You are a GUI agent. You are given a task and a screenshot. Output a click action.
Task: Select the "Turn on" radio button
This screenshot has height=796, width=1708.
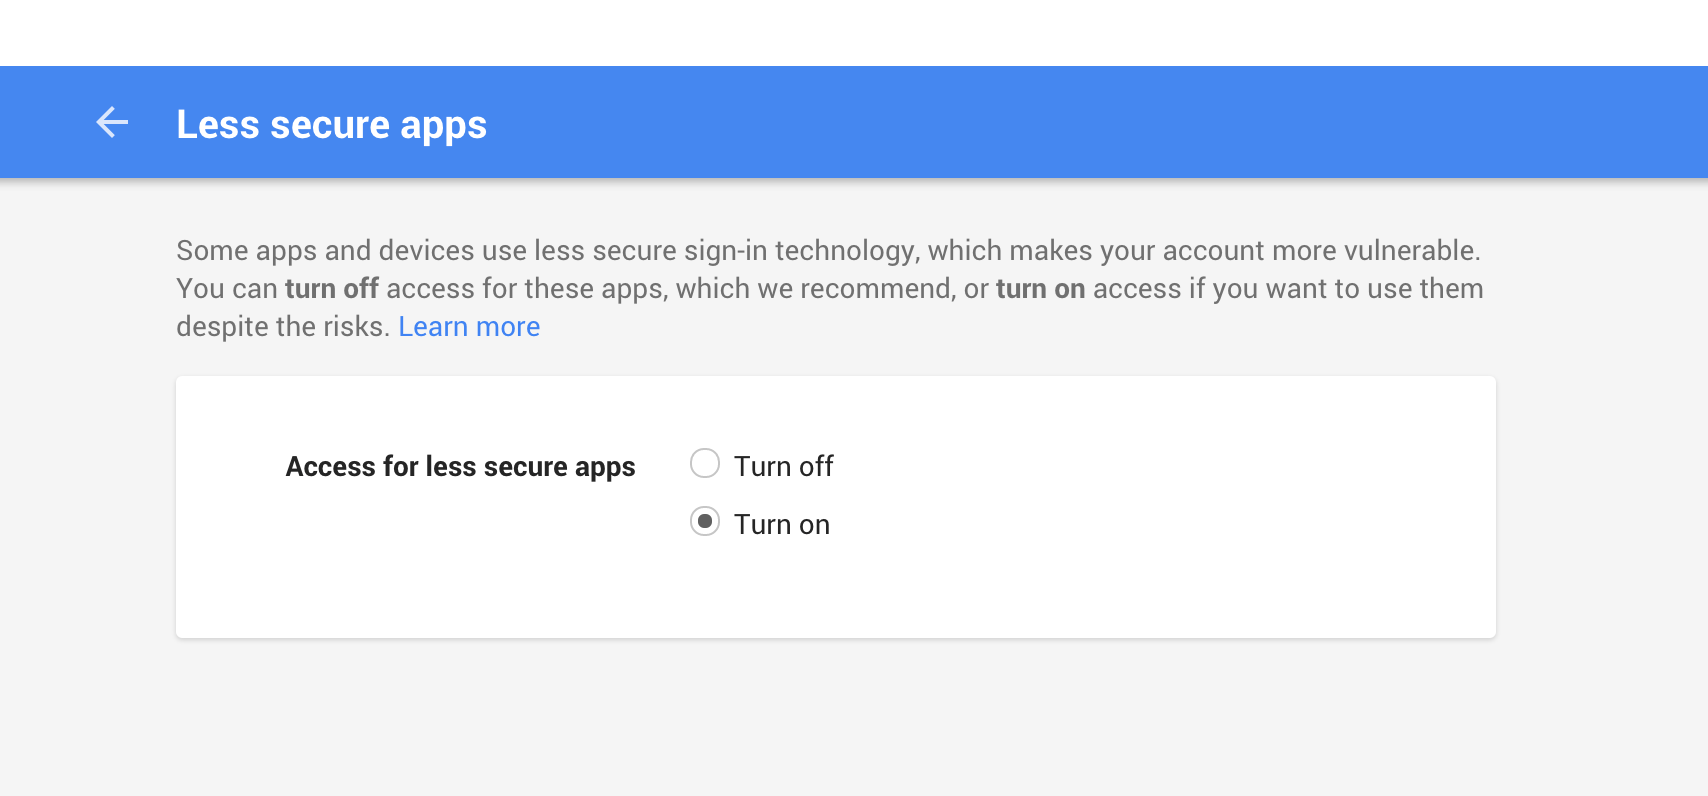click(705, 522)
